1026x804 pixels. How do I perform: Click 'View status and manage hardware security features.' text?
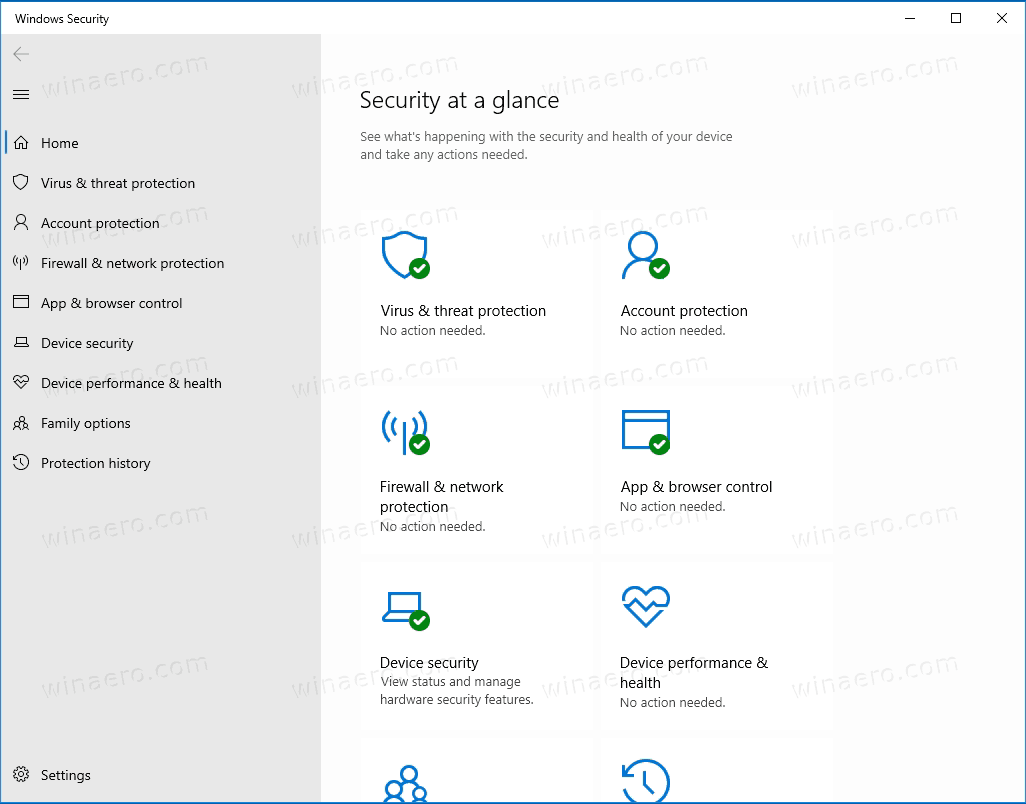(457, 691)
